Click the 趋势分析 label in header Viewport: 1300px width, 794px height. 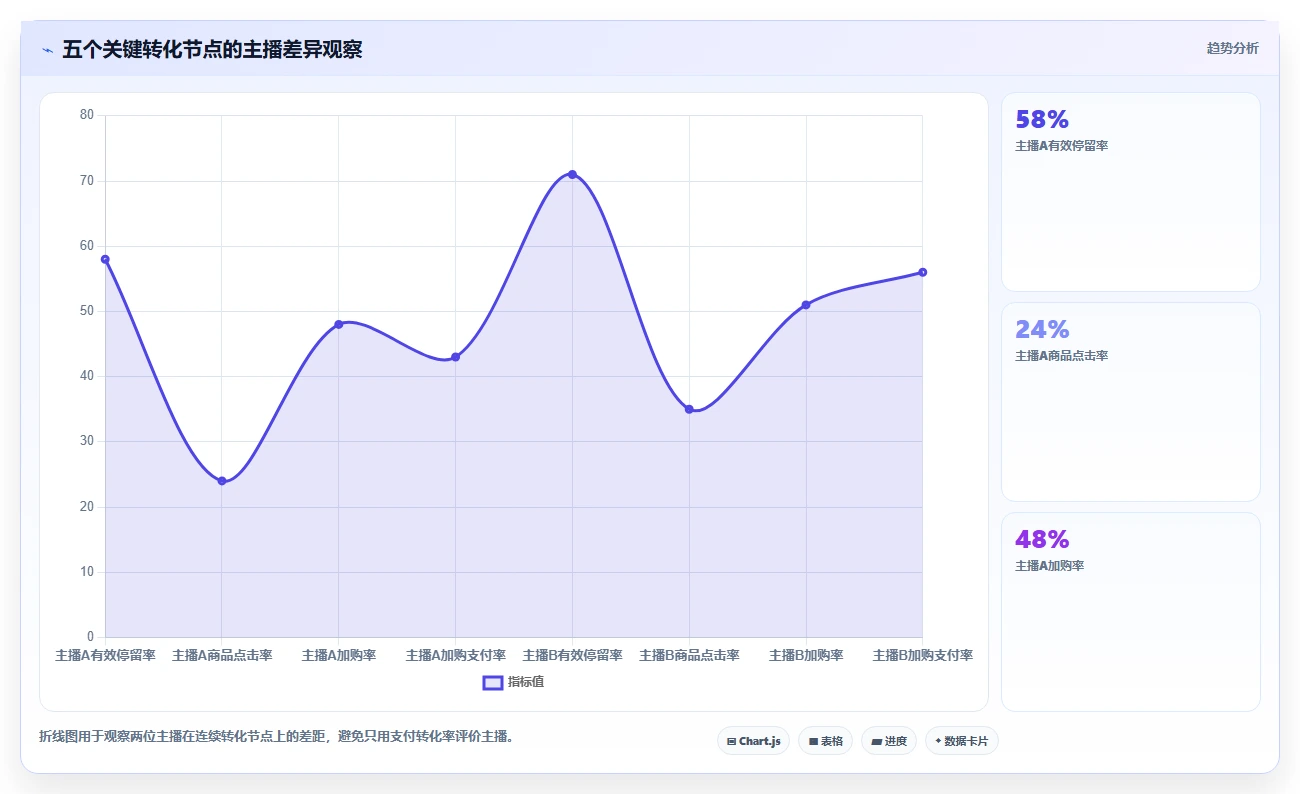[x=1233, y=48]
